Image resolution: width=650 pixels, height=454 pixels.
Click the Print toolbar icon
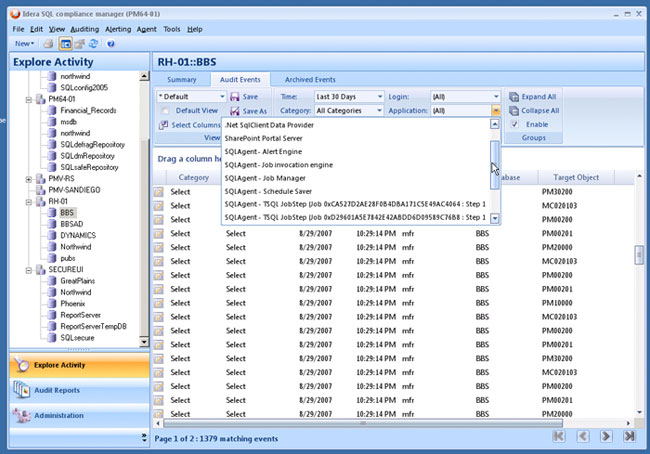pyautogui.click(x=49, y=44)
